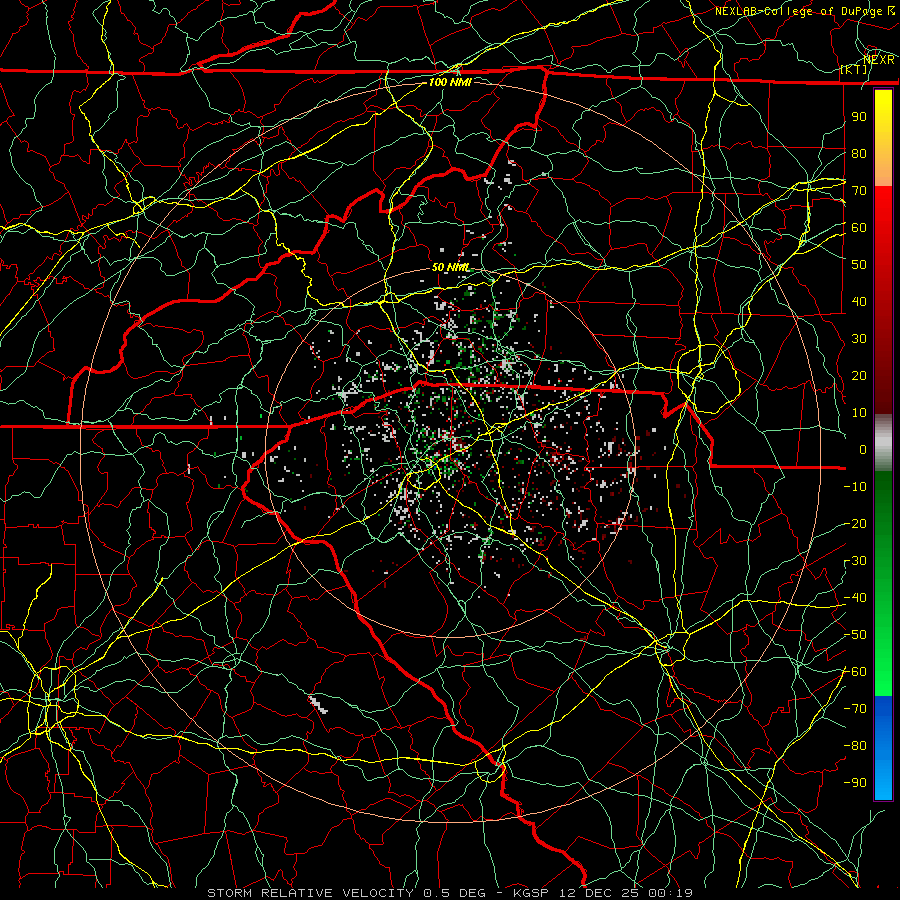
Task: Click the "-80" scale label
Action: (855, 746)
